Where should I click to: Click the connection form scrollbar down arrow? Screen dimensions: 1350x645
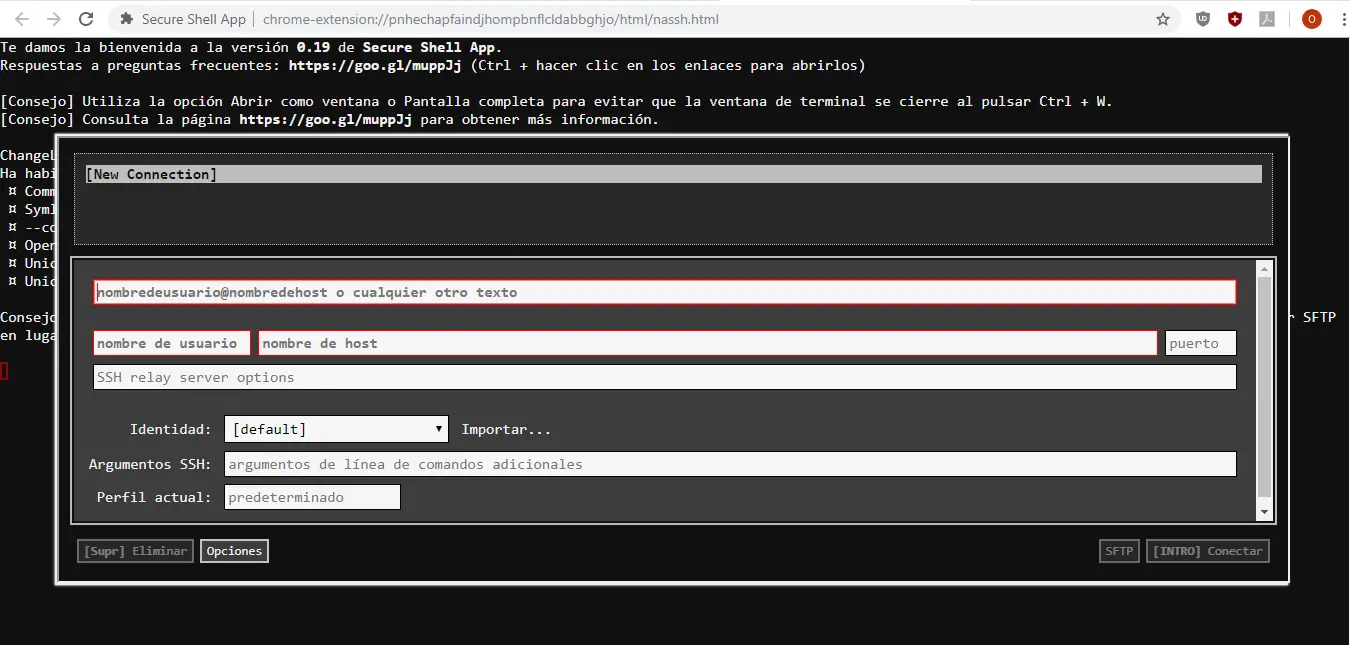tap(1265, 512)
